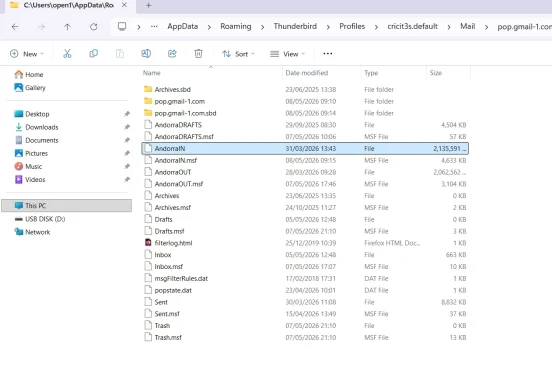Click the Delete trash icon
Screen dimensions: 552x384
199,53
